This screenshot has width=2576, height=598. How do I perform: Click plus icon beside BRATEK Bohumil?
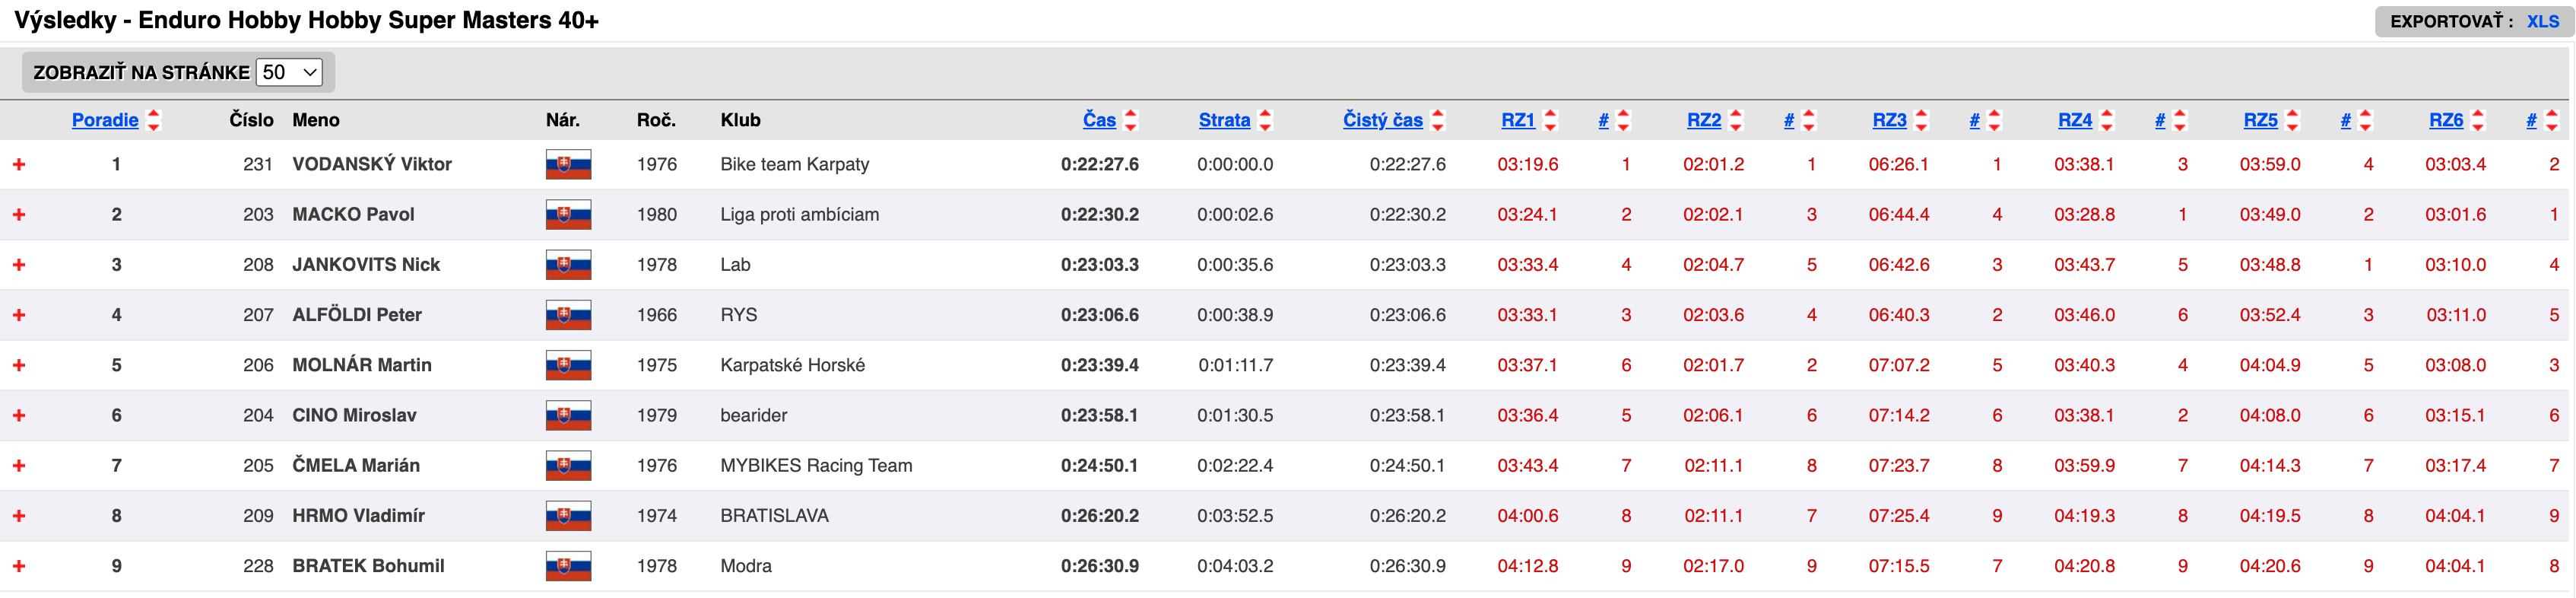coord(19,566)
